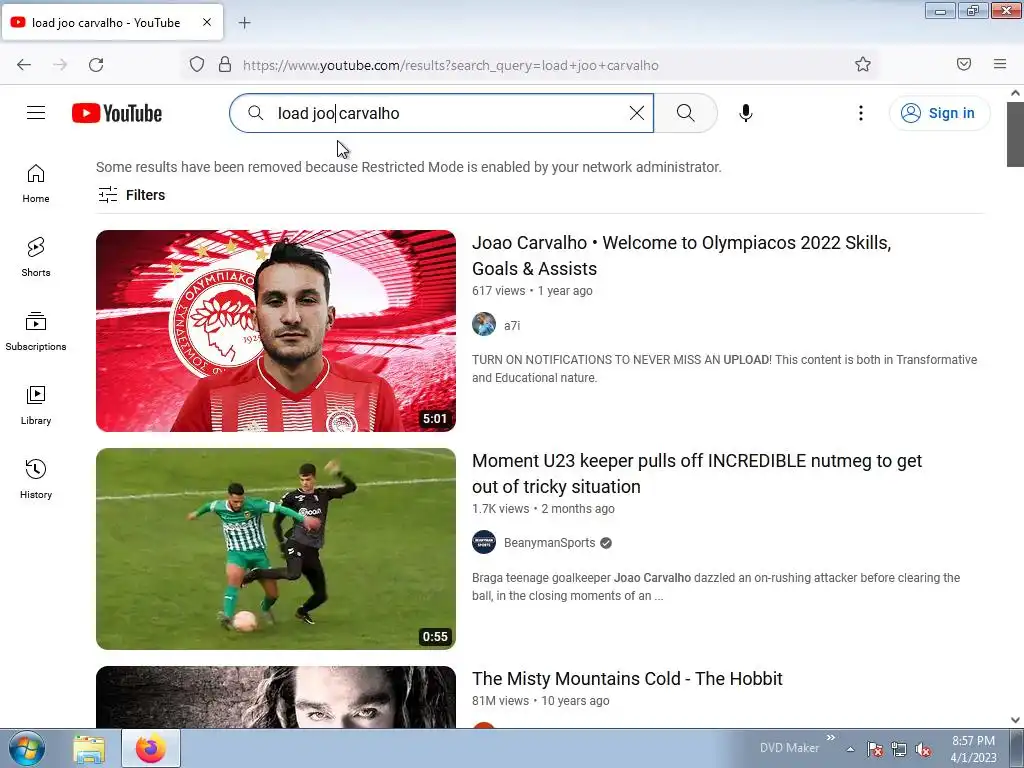The image size is (1024, 768).
Task: Clear the search box with X
Action: (637, 113)
